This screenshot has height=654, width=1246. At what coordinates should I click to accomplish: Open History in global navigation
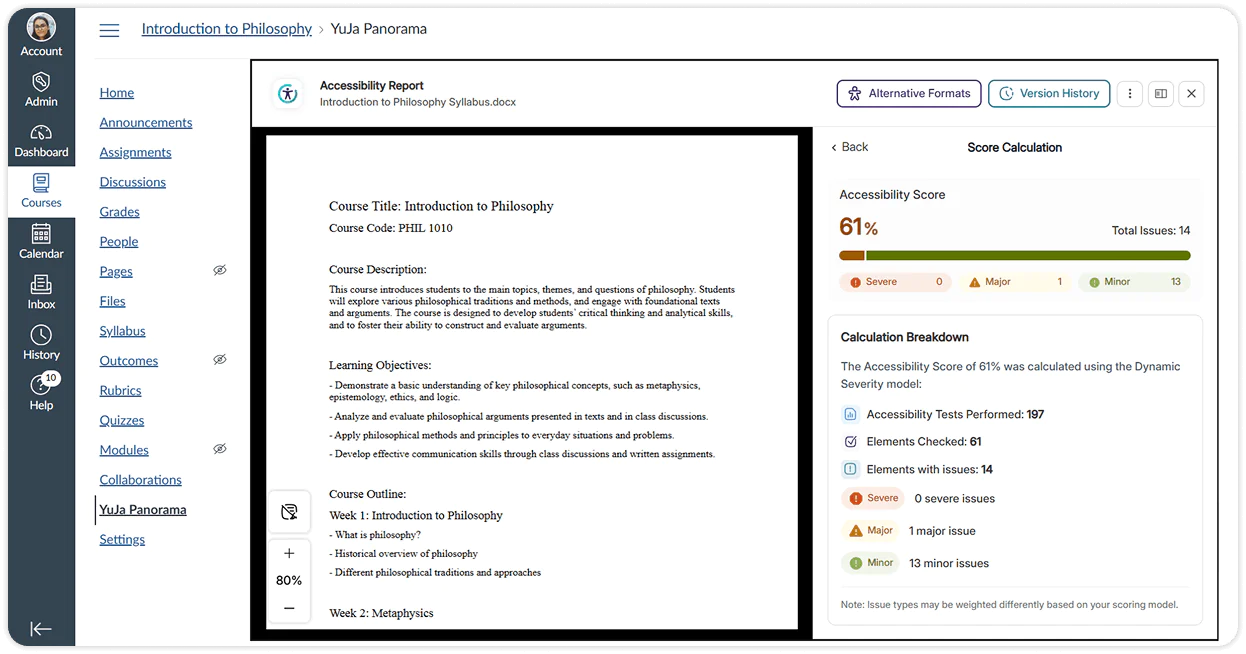click(x=41, y=342)
